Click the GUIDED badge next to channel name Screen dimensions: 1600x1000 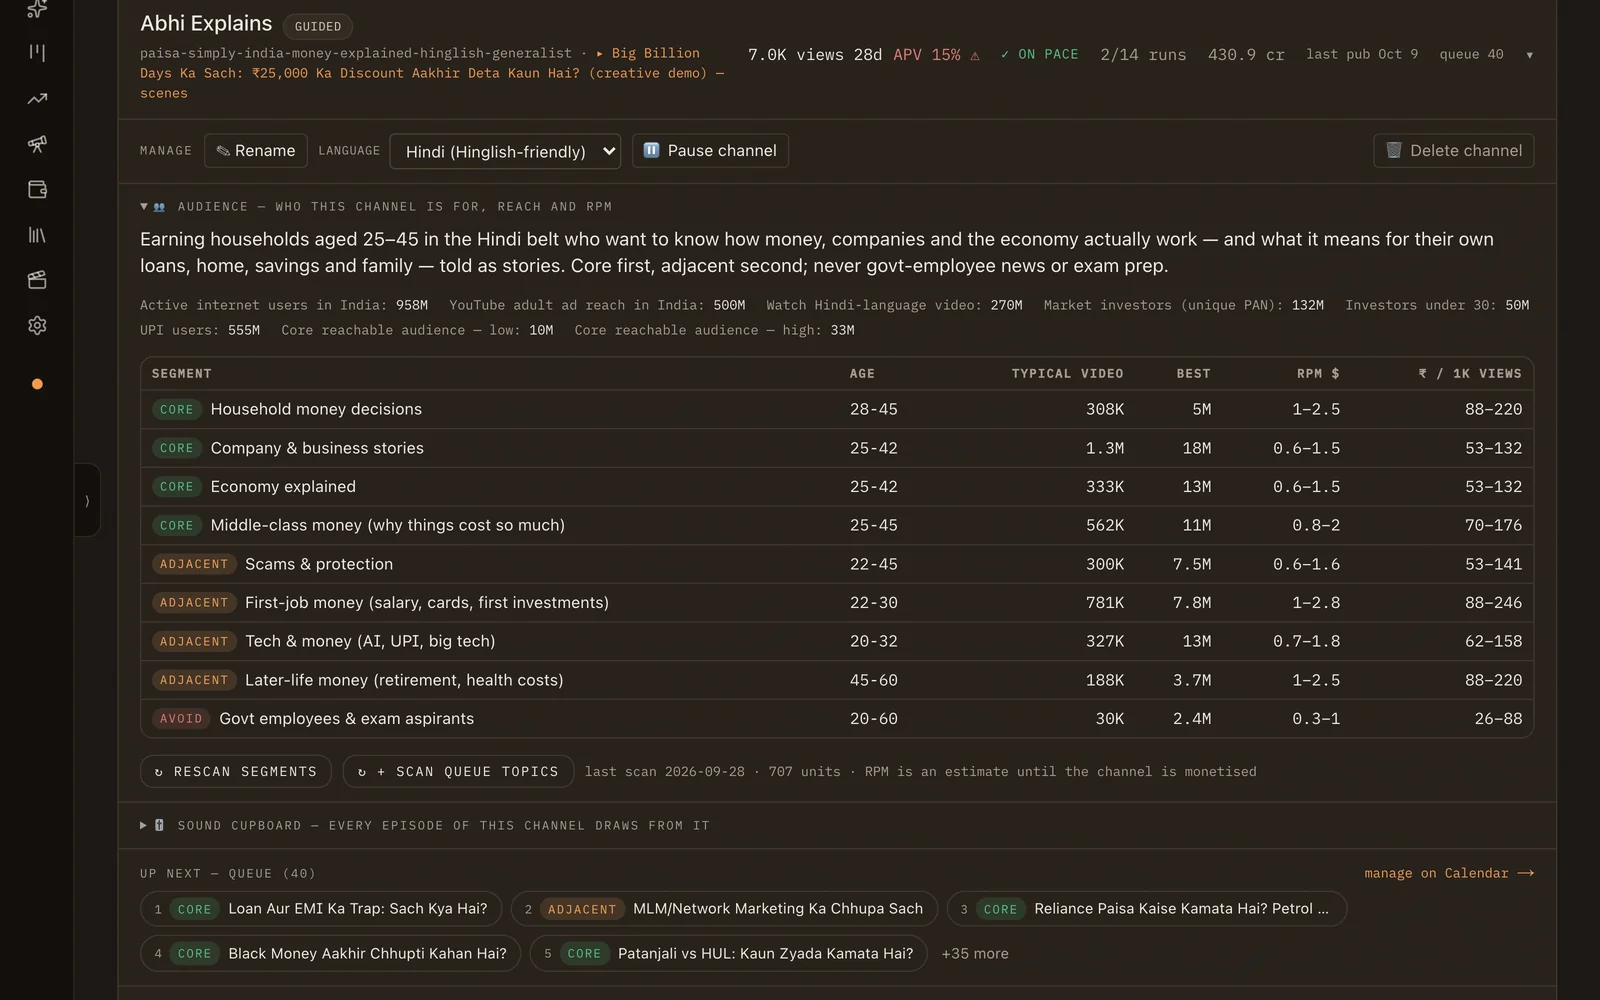coord(318,26)
